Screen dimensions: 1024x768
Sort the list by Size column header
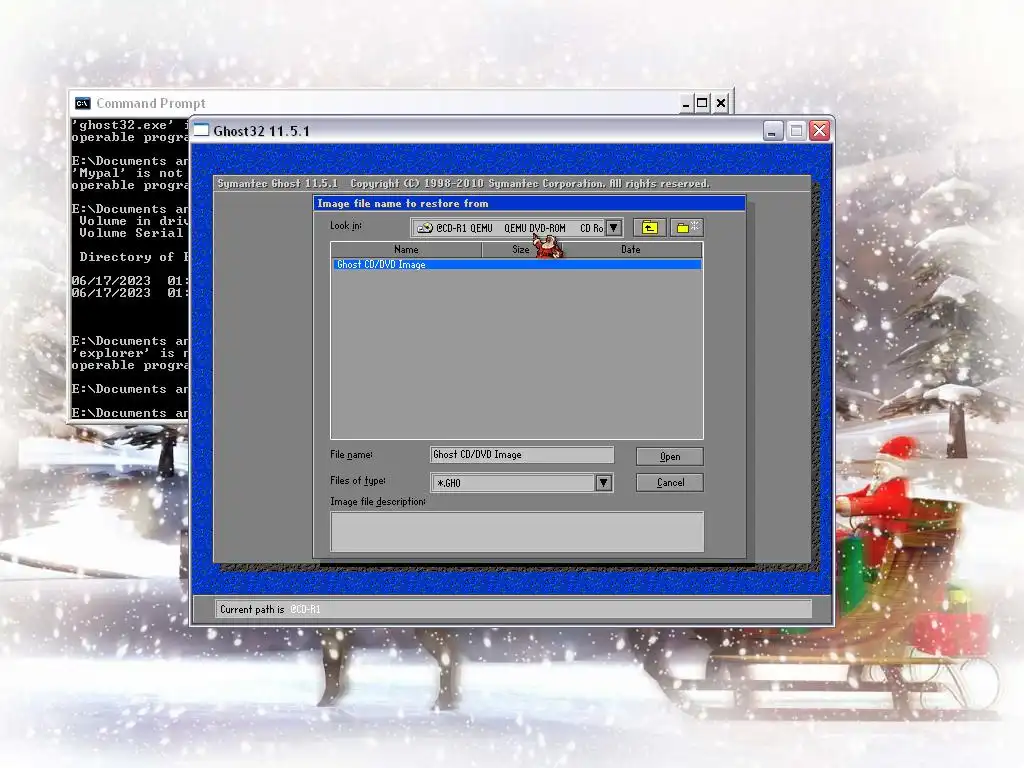point(520,249)
